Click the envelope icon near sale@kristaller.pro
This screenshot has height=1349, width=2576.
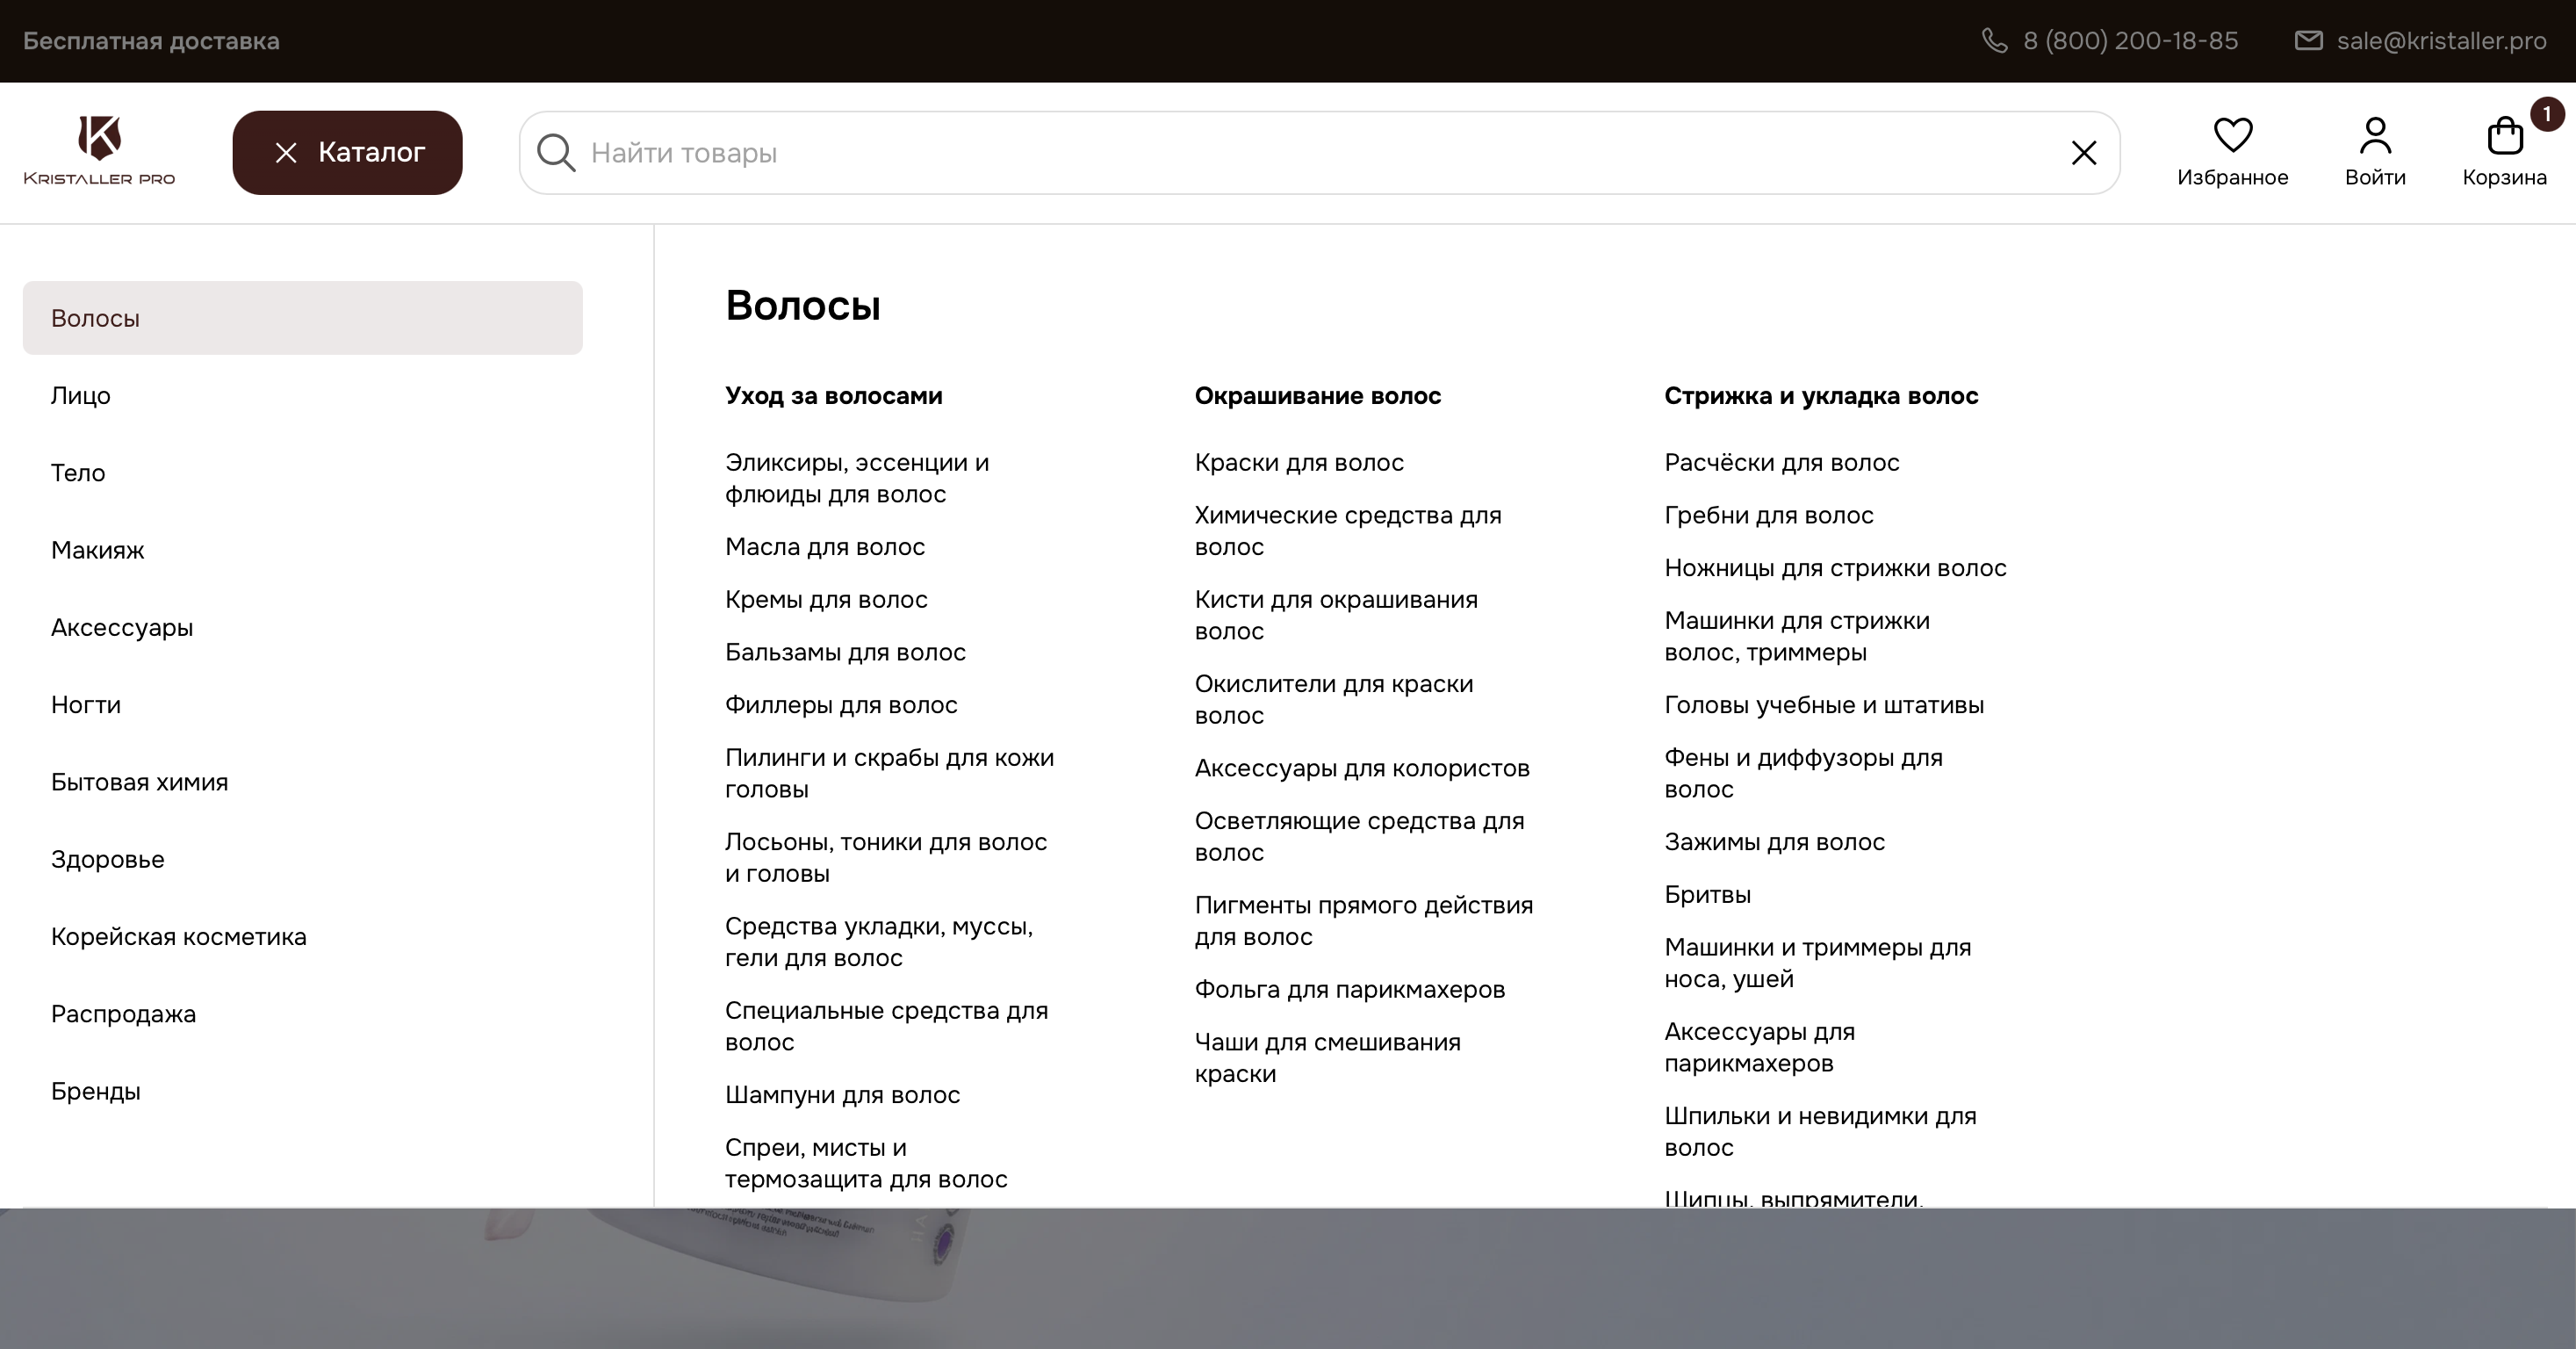pos(2310,40)
